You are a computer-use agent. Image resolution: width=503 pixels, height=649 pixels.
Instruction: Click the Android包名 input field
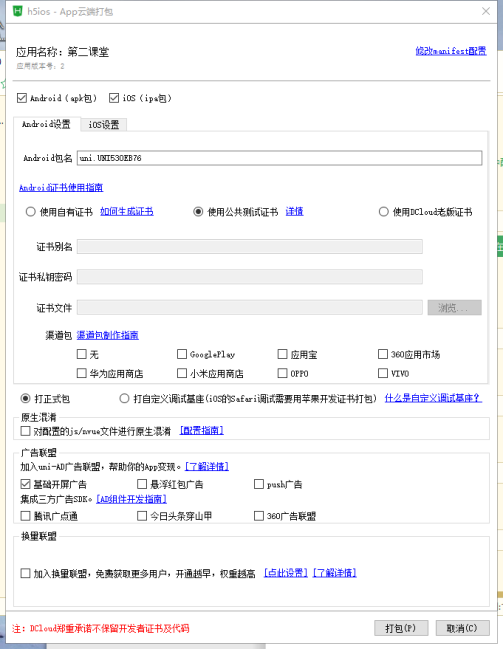pos(279,158)
